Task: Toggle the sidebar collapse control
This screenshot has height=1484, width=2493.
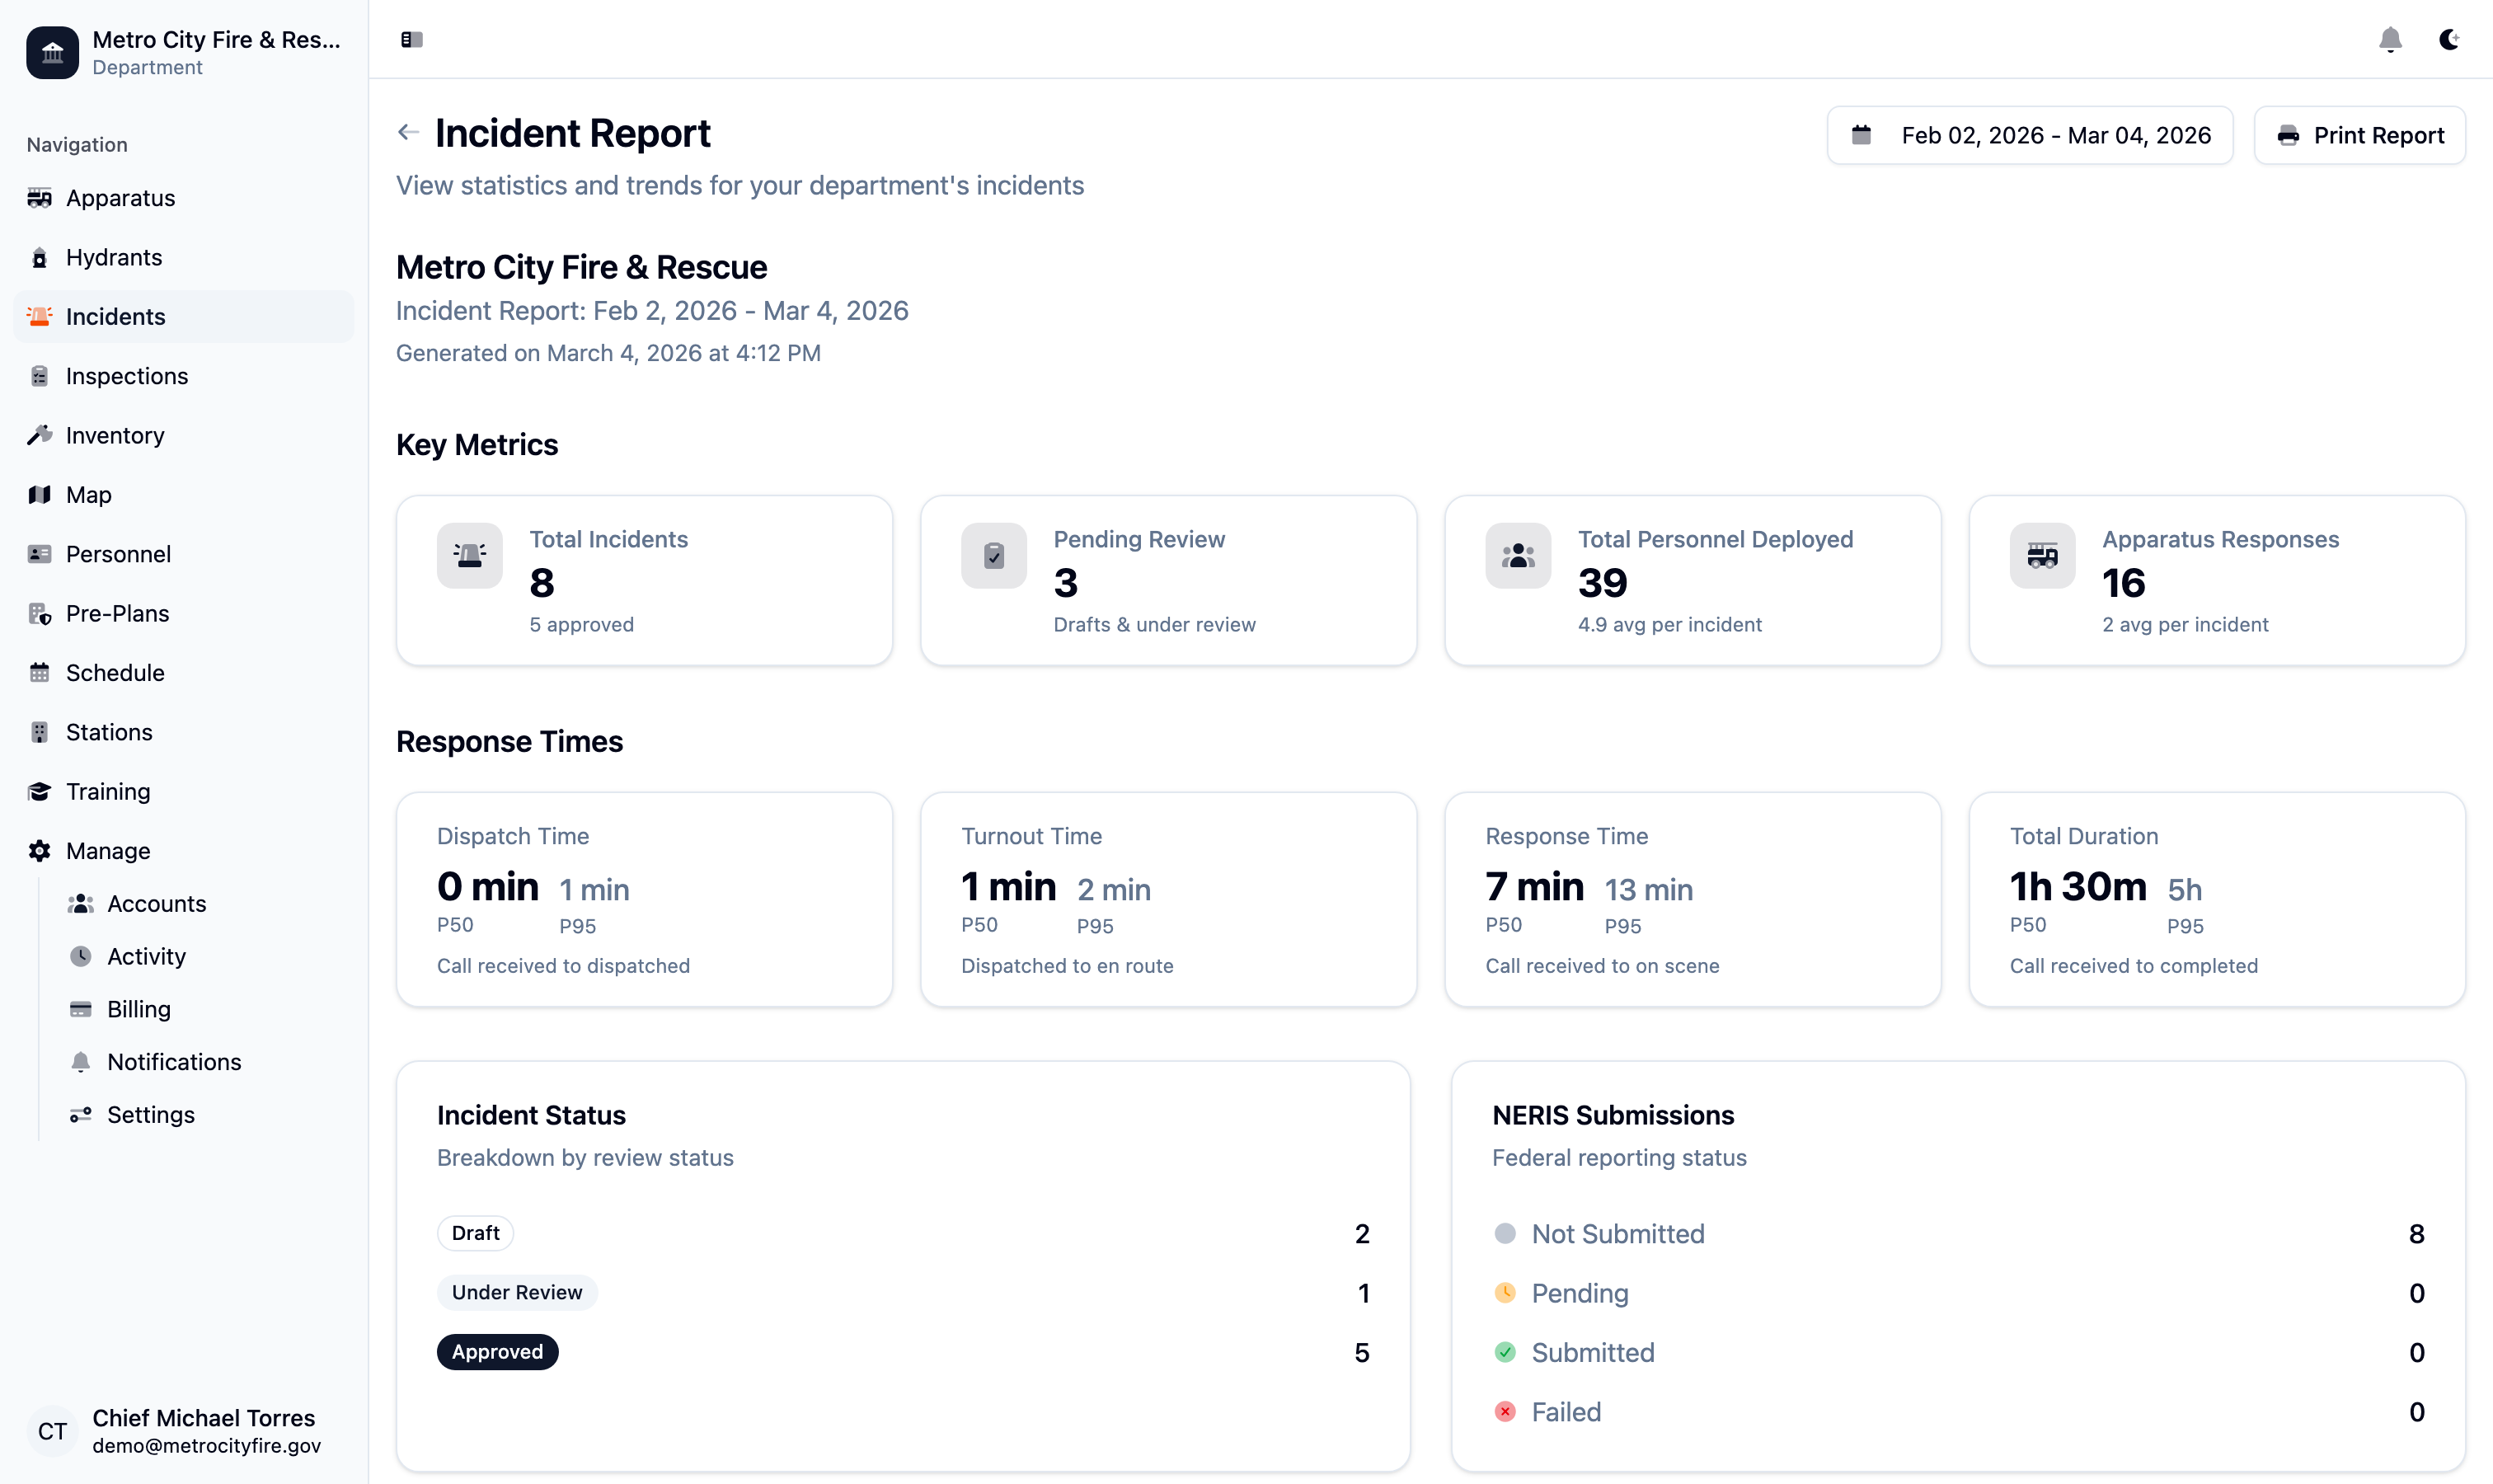Action: 410,40
